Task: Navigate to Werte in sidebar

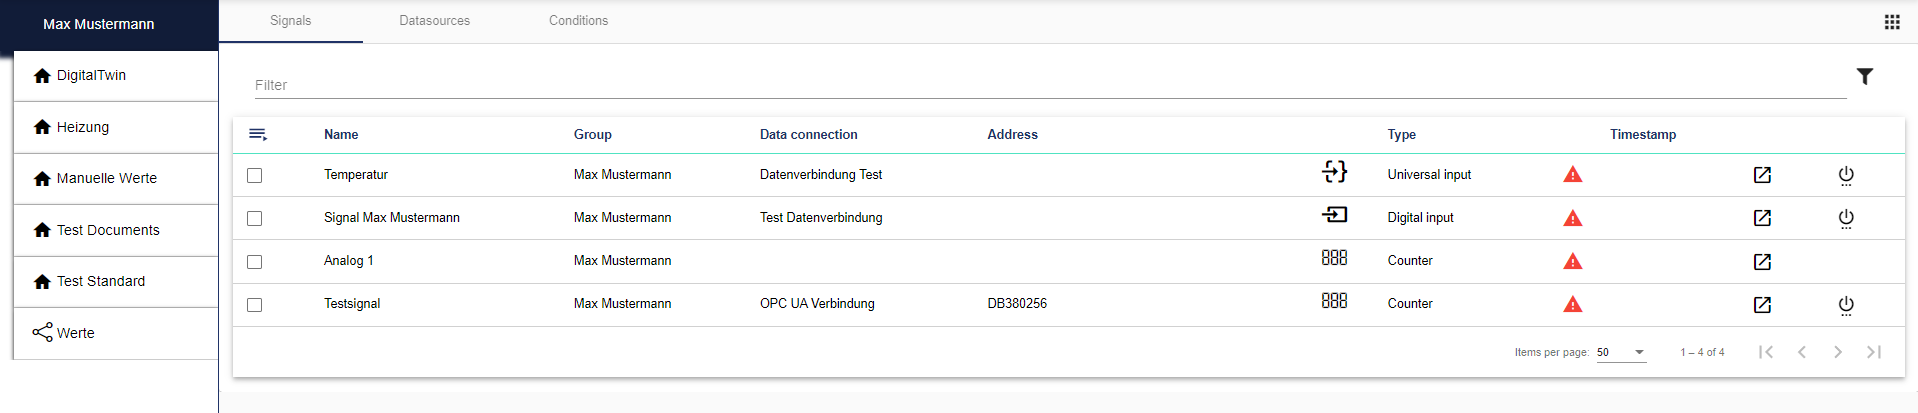Action: click(76, 333)
